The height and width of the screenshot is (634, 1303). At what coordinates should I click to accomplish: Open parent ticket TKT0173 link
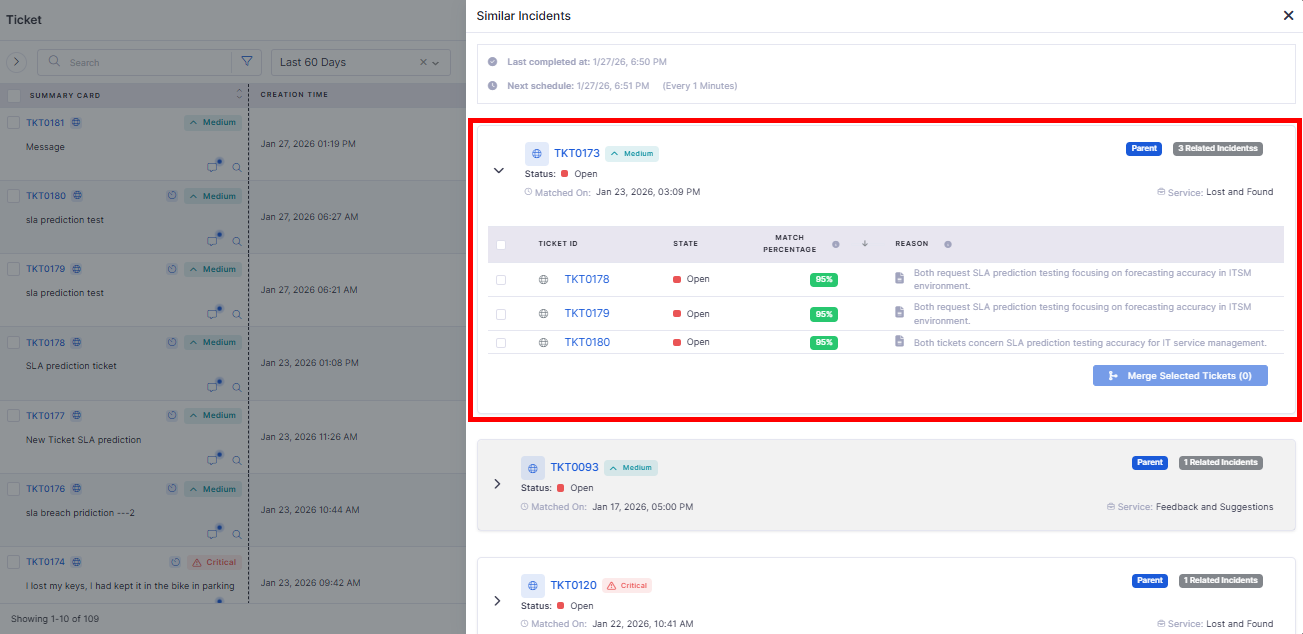click(x=577, y=154)
